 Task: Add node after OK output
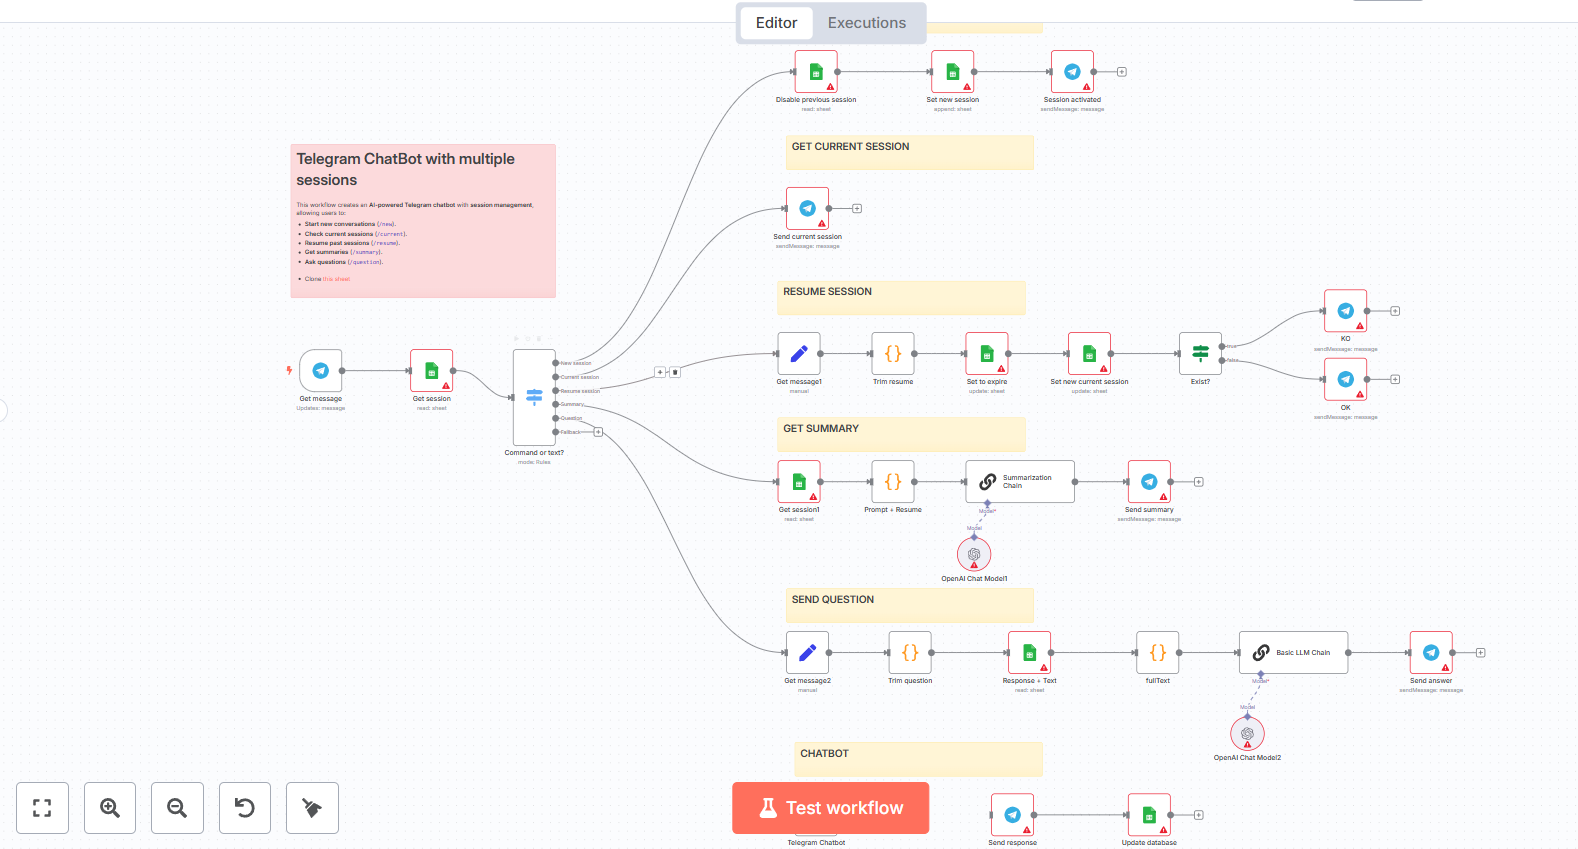click(x=1395, y=380)
